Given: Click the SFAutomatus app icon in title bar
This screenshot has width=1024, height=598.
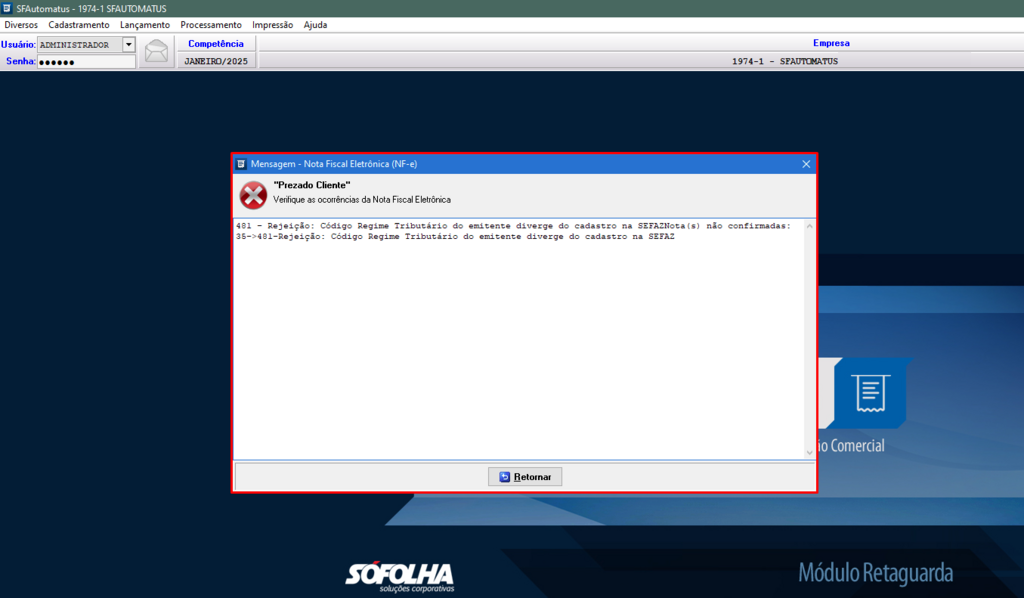Looking at the screenshot, I should (8, 8).
